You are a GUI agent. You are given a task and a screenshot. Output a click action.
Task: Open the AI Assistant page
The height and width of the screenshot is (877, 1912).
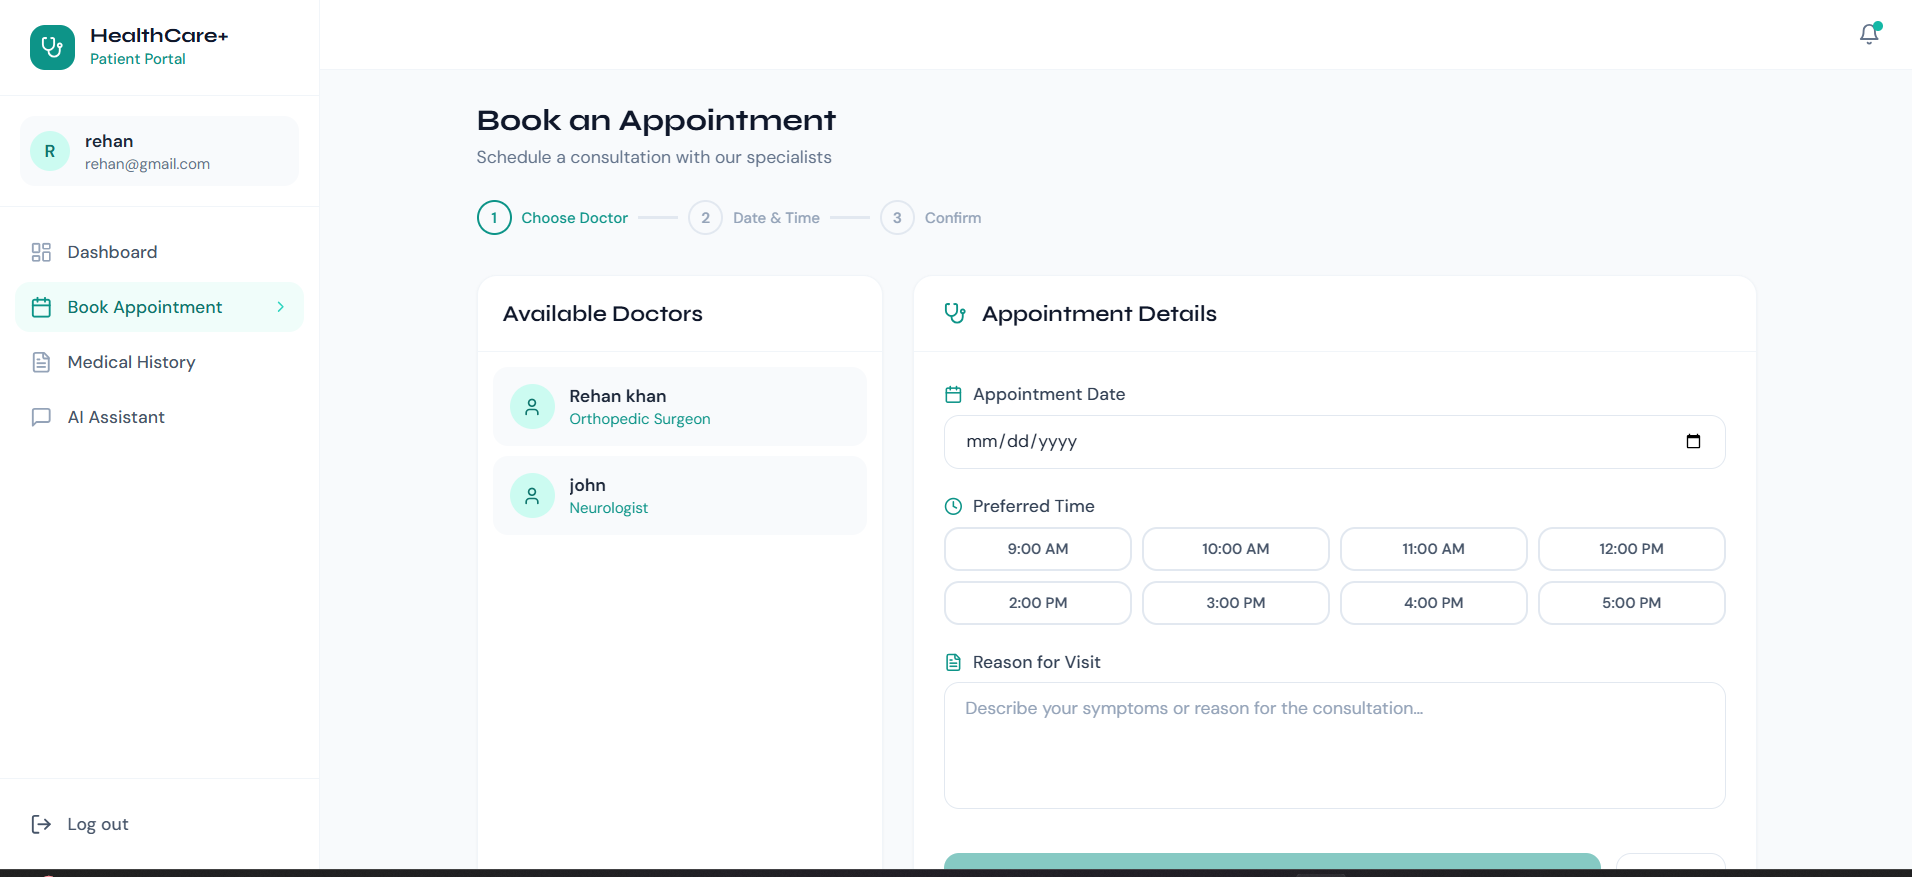[159, 417]
